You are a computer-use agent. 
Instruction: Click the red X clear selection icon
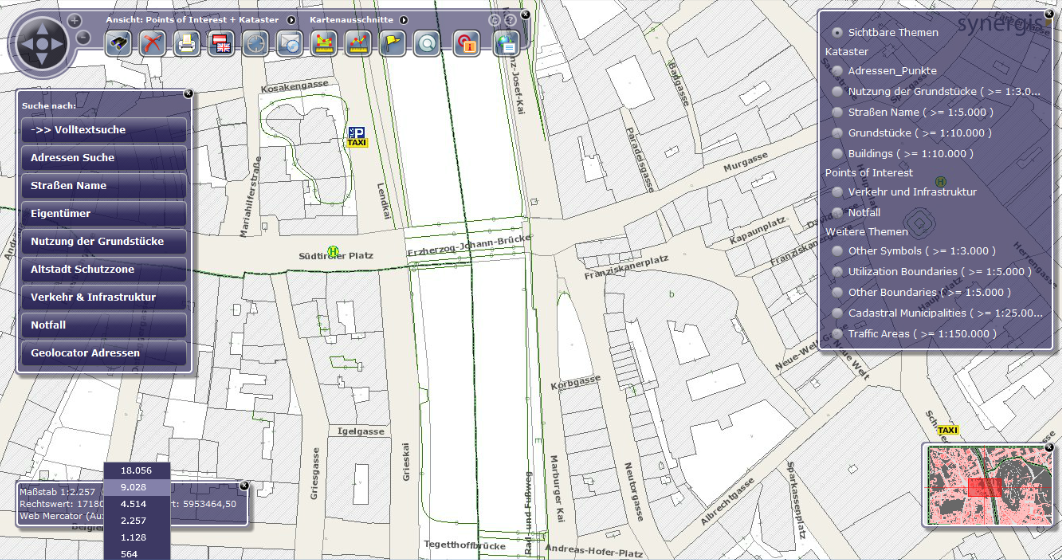152,43
